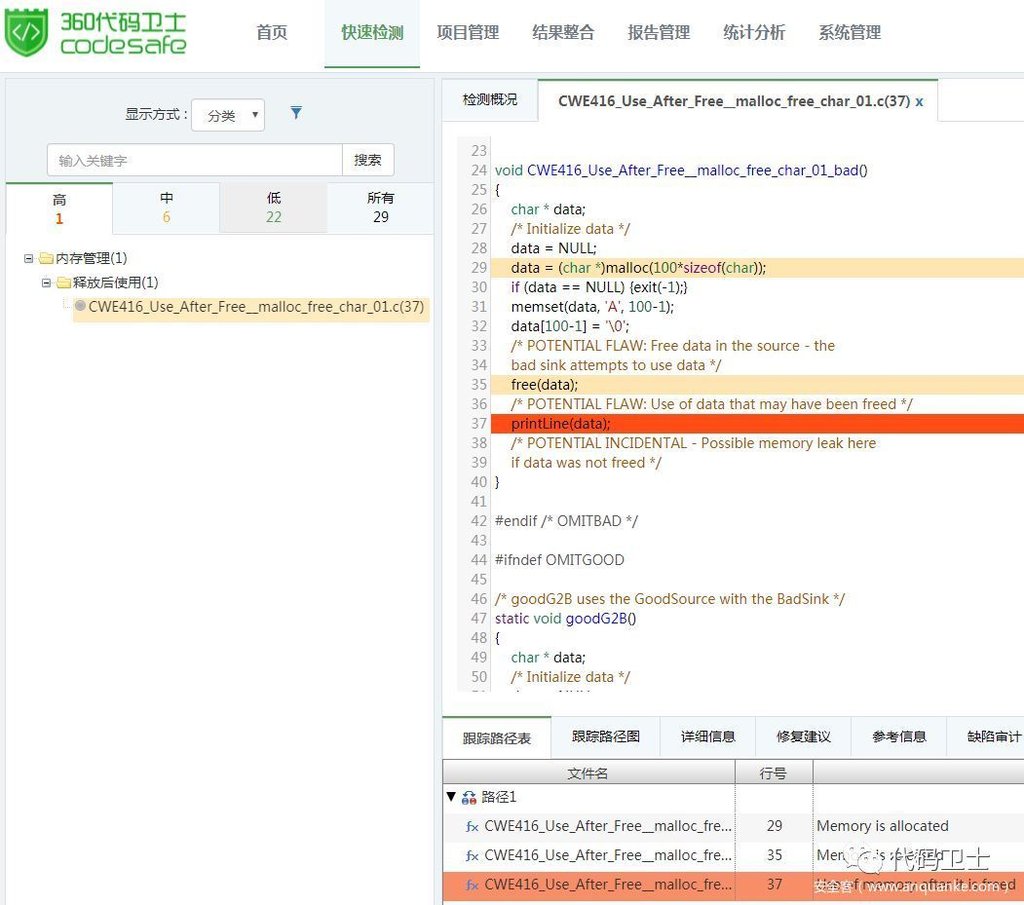The height and width of the screenshot is (905, 1024).
Task: Click the 输入关键字 search field
Action: (195, 160)
